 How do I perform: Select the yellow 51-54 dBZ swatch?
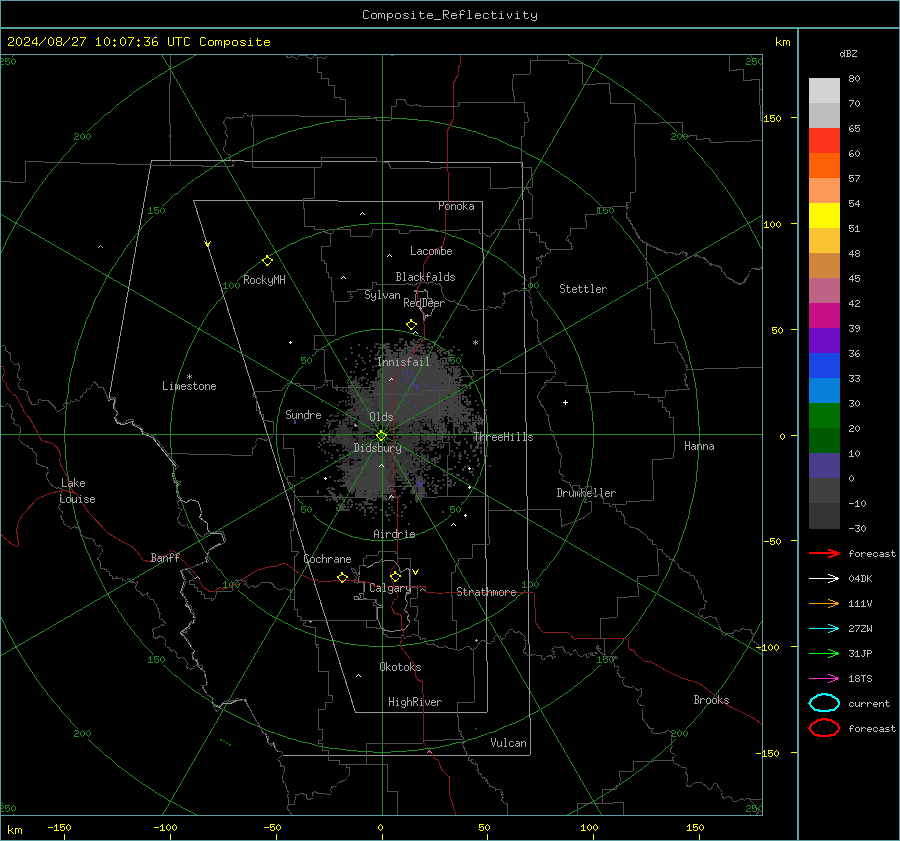pyautogui.click(x=824, y=215)
